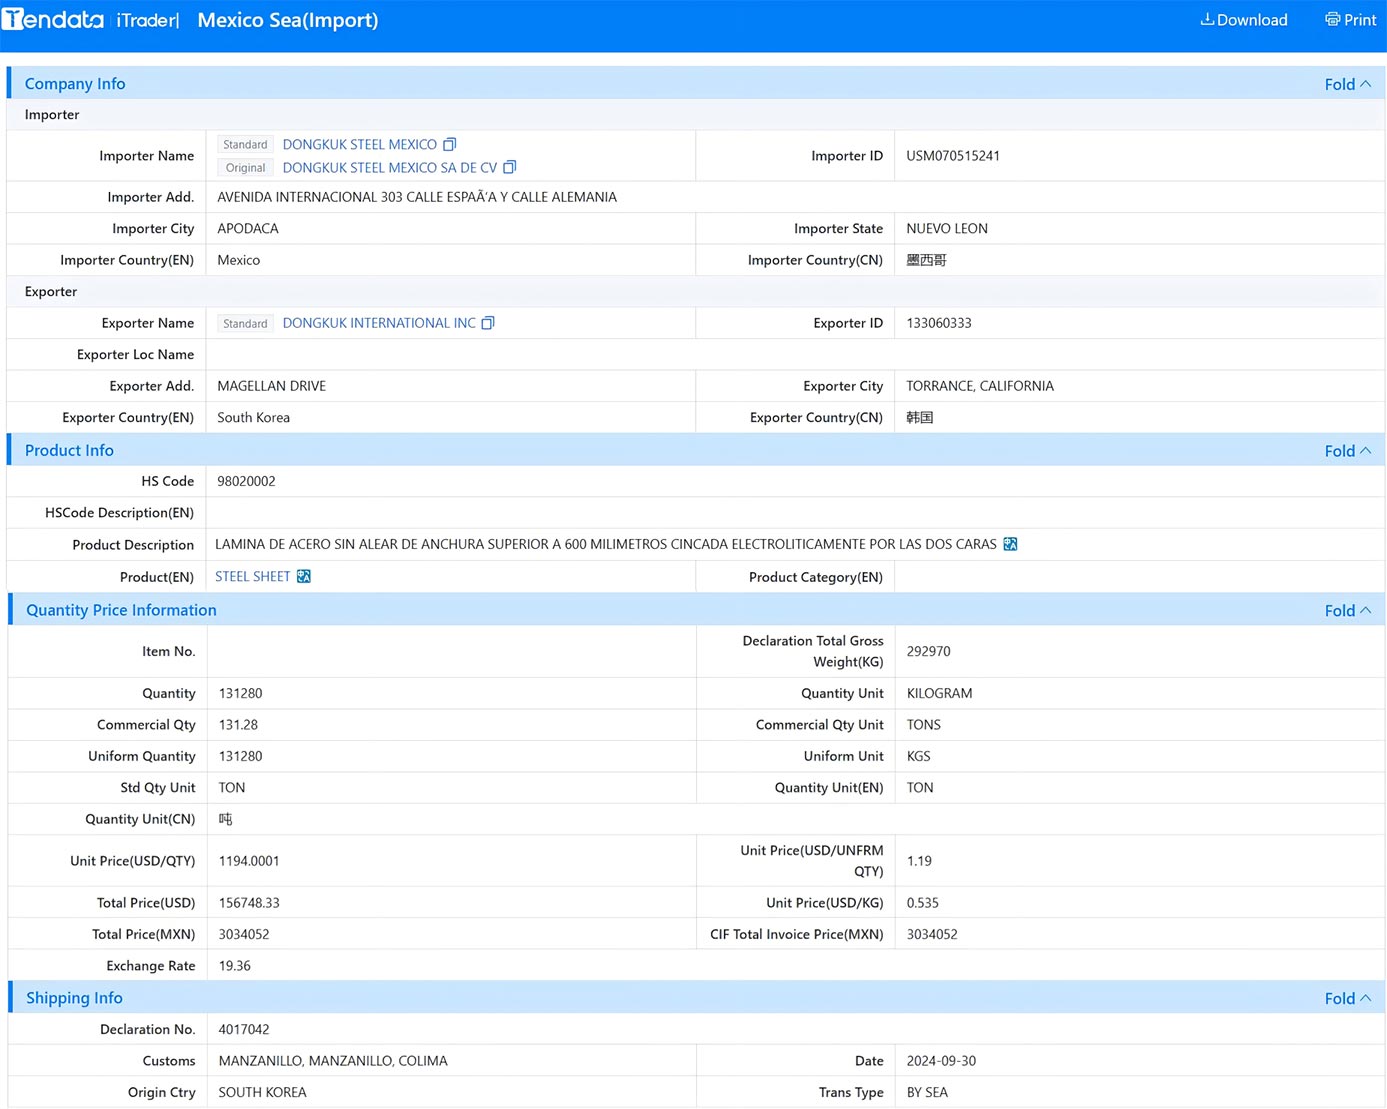Click Total Price(USD) value 156748.33
This screenshot has width=1387, height=1109.
(249, 903)
